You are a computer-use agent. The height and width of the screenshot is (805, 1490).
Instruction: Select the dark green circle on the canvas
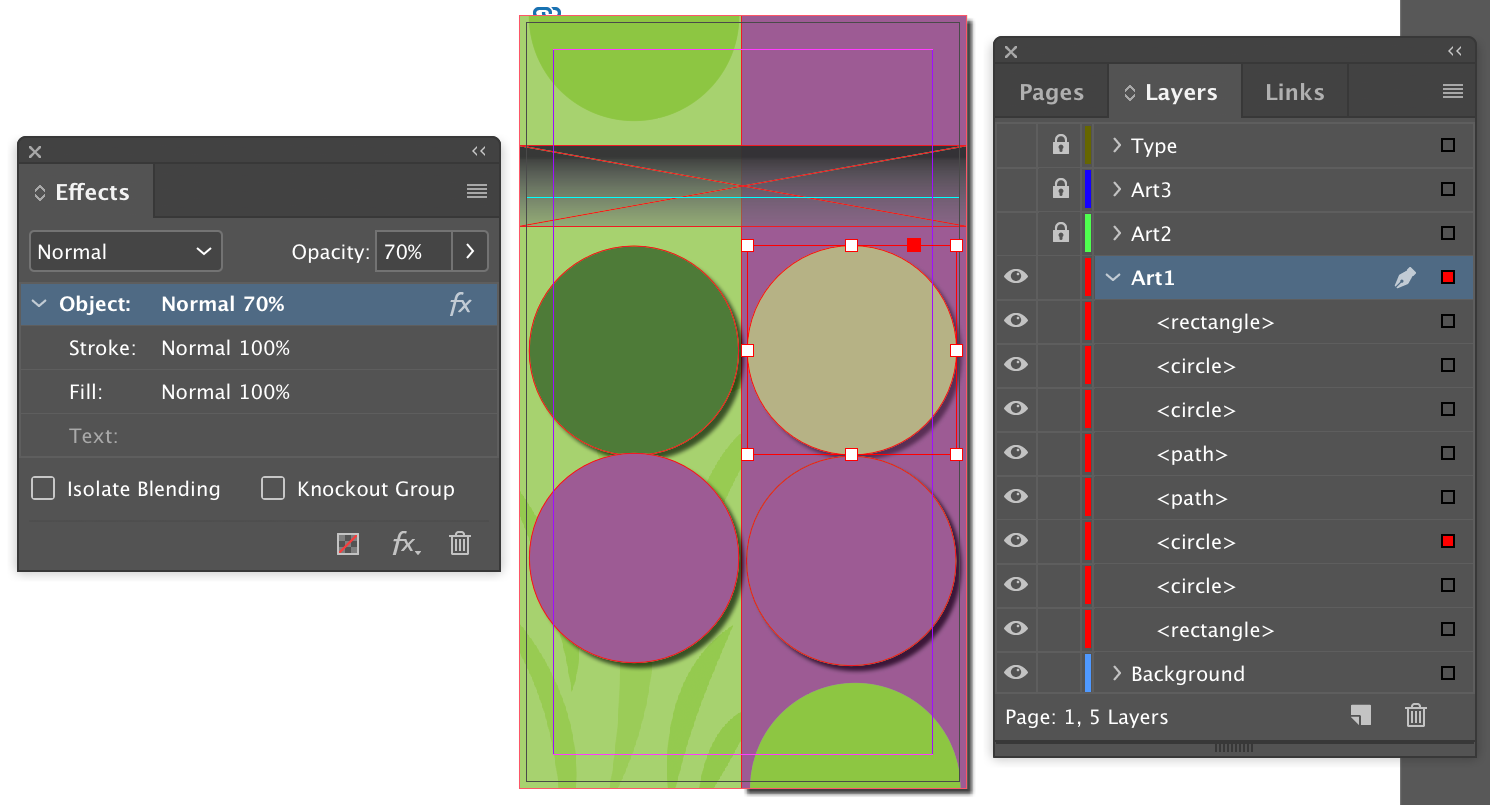click(x=633, y=350)
